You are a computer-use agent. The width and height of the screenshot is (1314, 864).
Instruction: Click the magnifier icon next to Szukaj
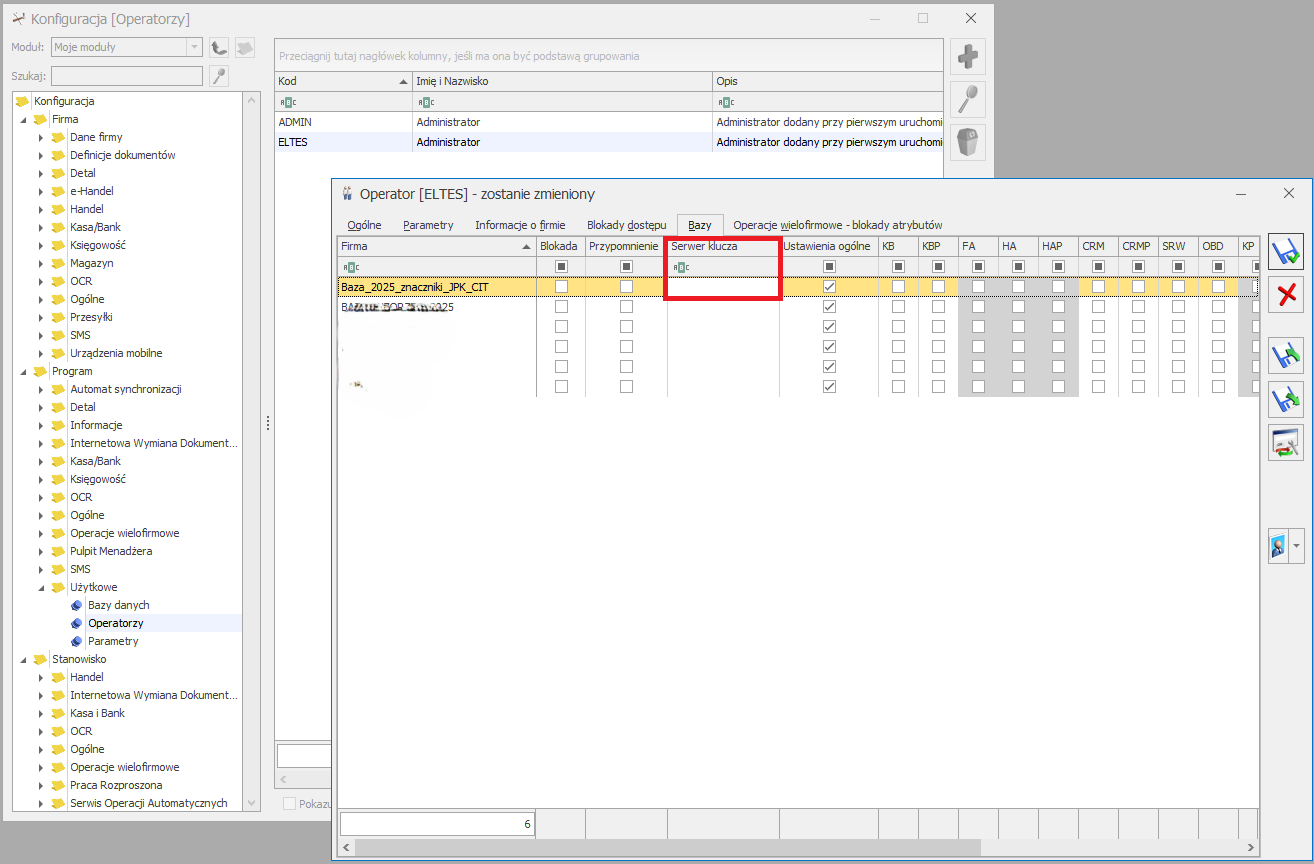219,76
